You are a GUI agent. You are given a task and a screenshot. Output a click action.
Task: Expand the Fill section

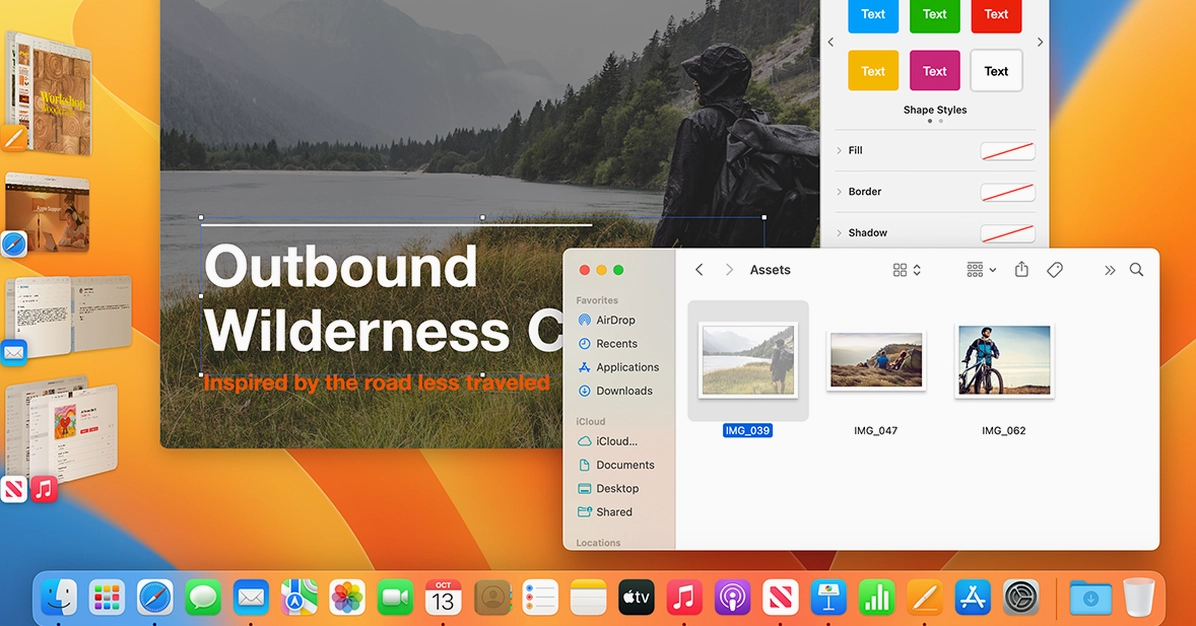840,151
